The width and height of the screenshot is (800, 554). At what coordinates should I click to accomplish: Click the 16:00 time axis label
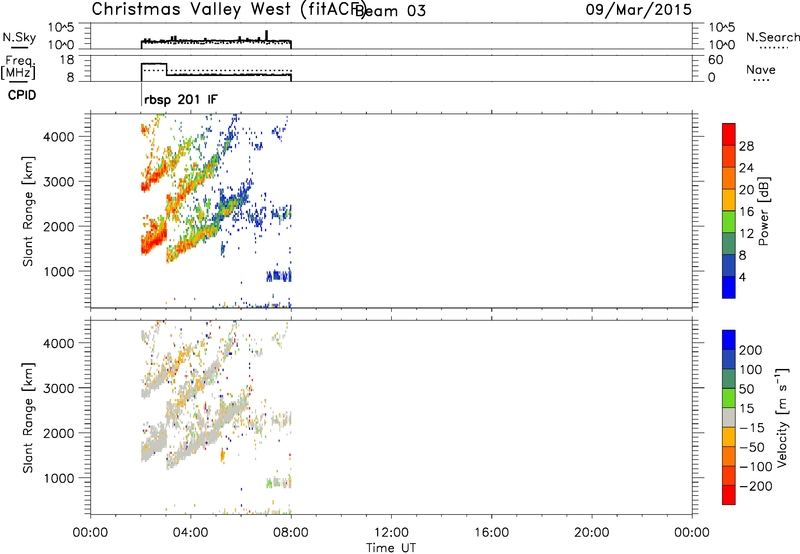click(x=491, y=533)
